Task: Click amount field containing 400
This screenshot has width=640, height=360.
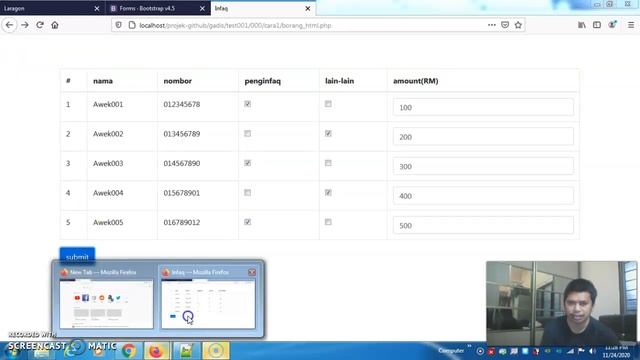Action: point(483,196)
